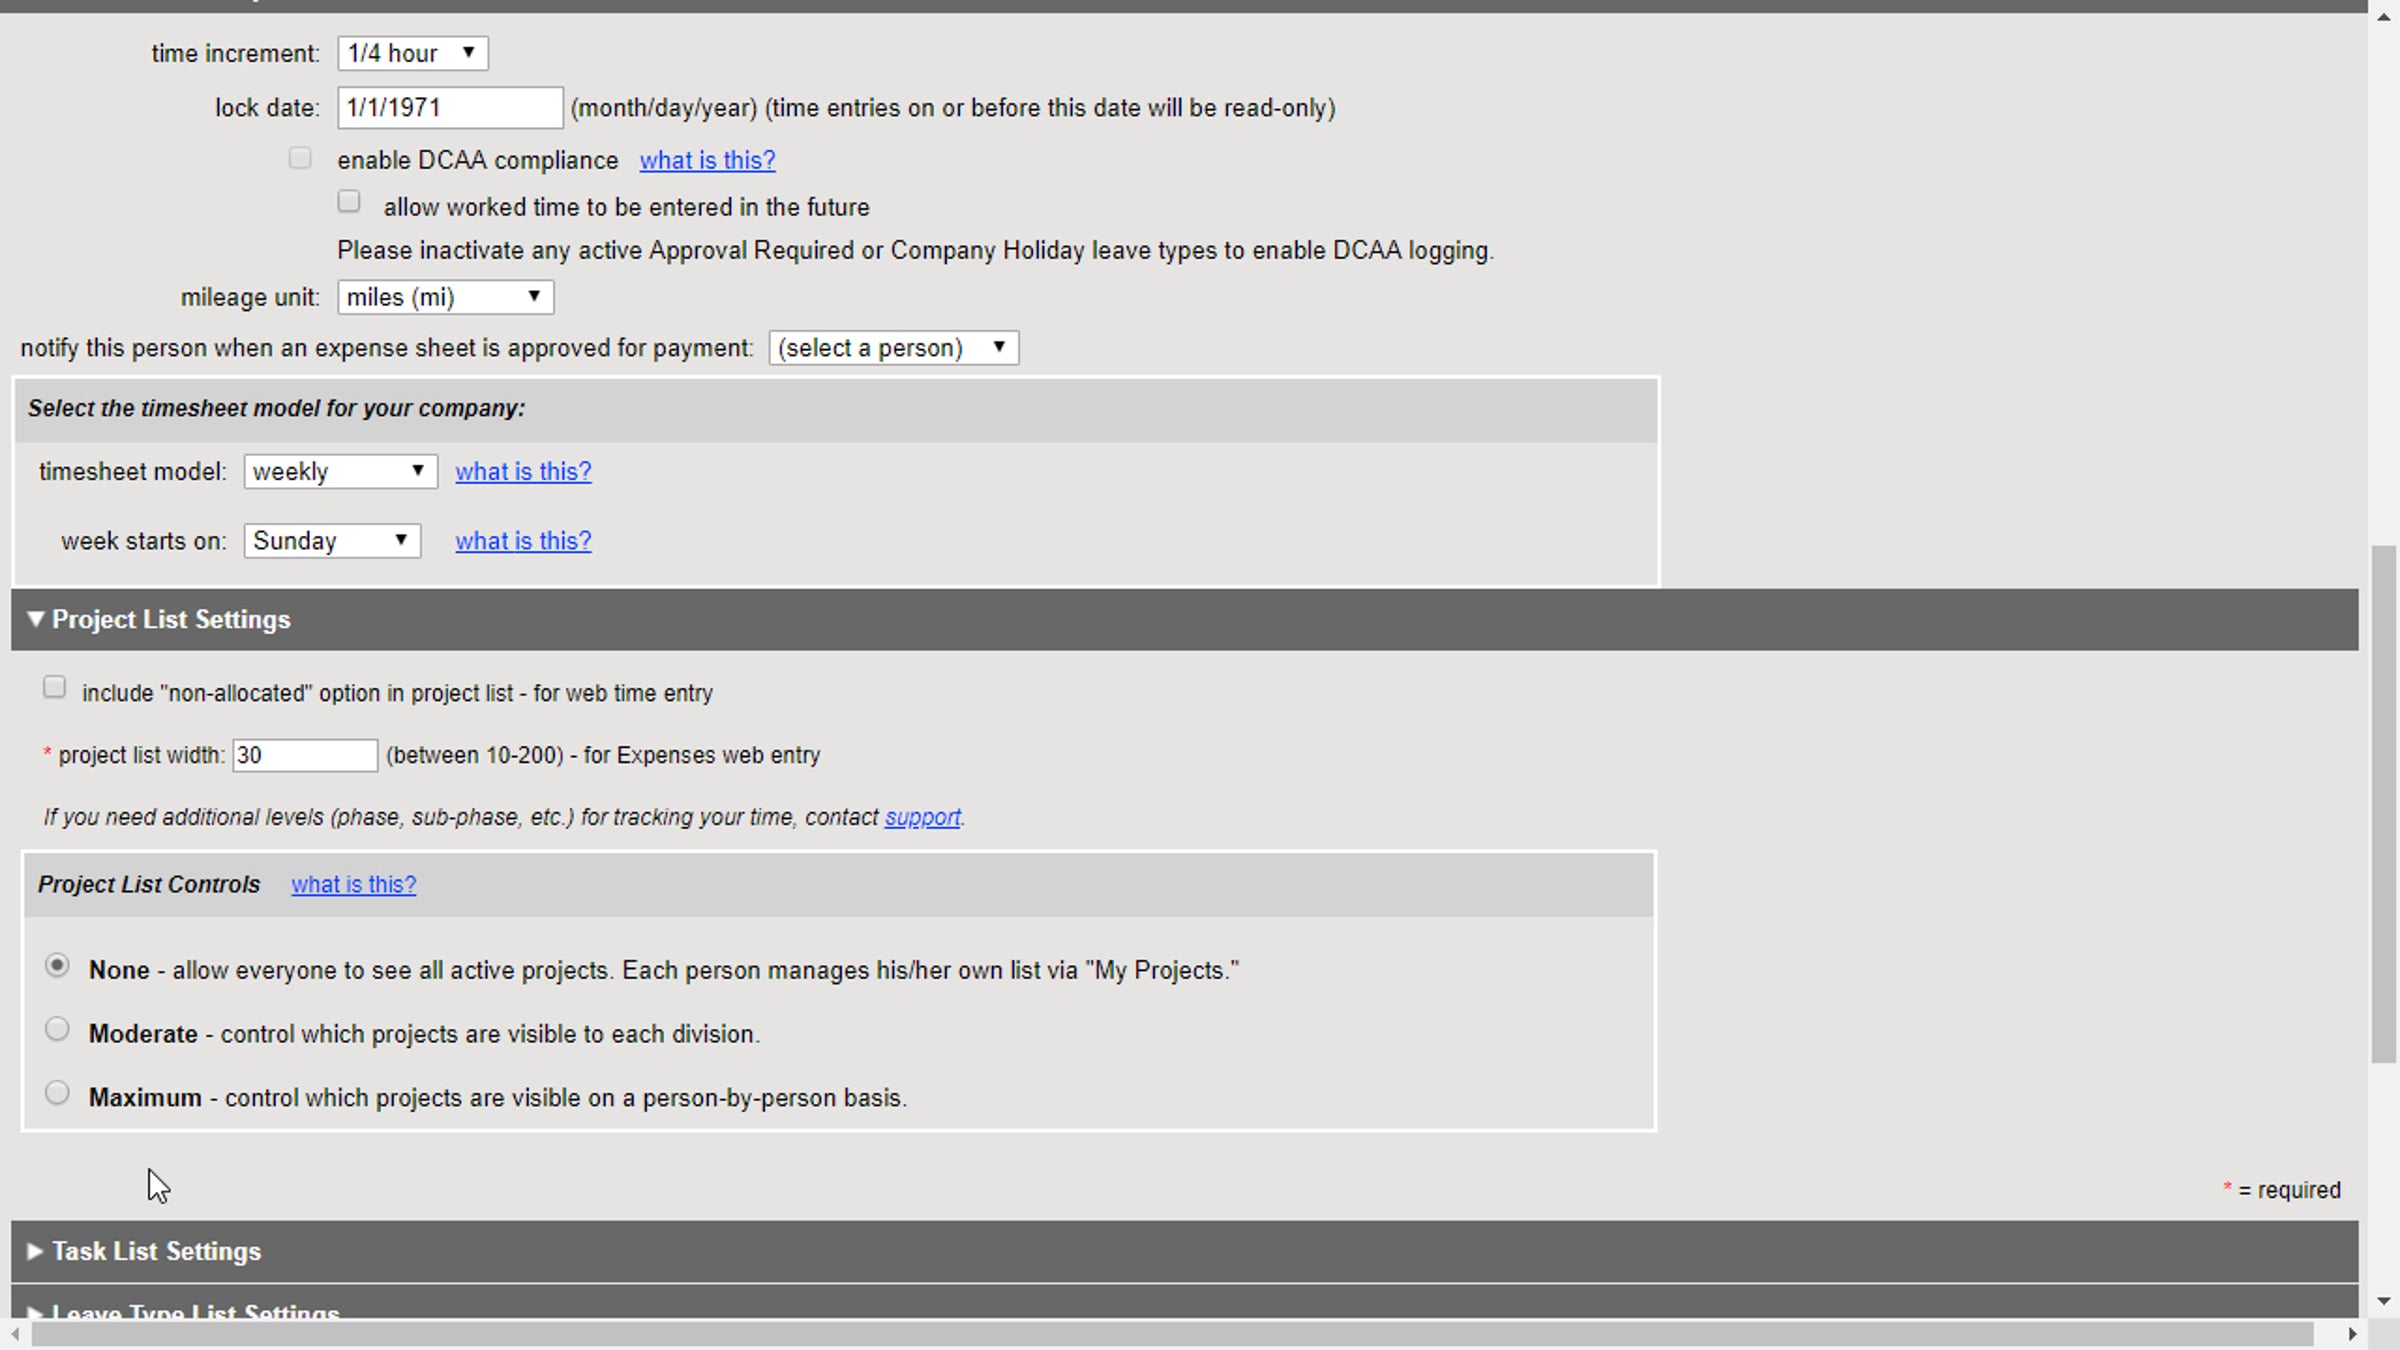Click the lock date input field
2400x1350 pixels.
tap(449, 108)
